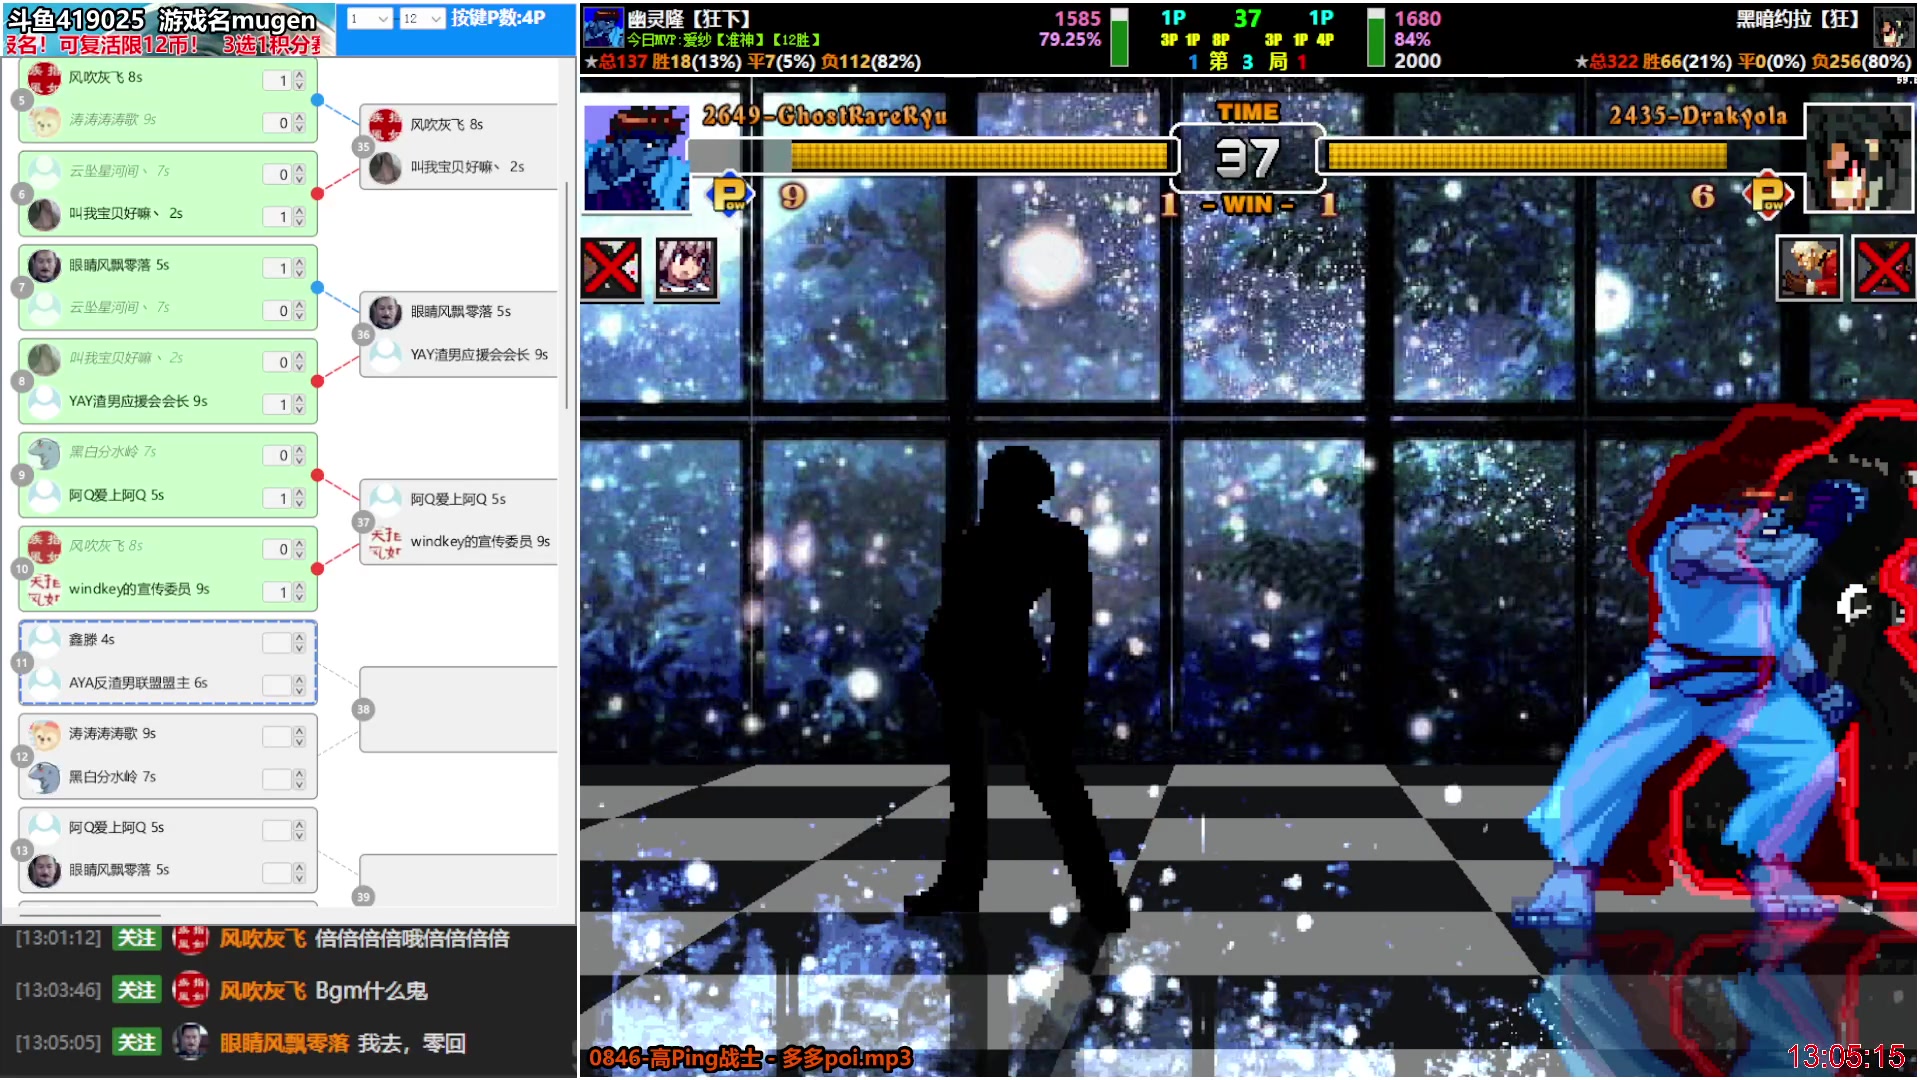The image size is (1920, 1080).
Task: Click 涛涛涛歌 bear avatar in match 5
Action: [x=44, y=120]
